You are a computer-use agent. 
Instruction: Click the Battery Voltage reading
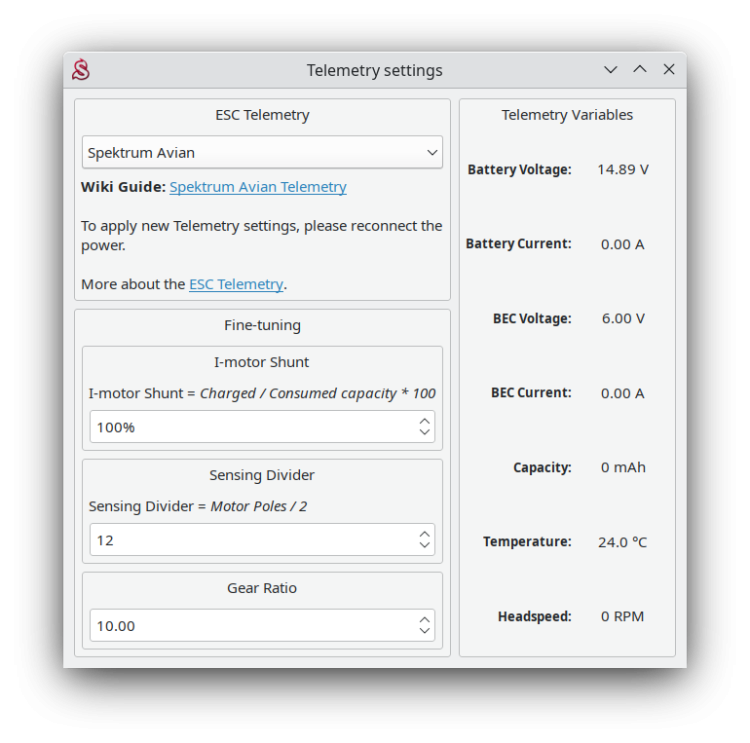click(x=623, y=170)
